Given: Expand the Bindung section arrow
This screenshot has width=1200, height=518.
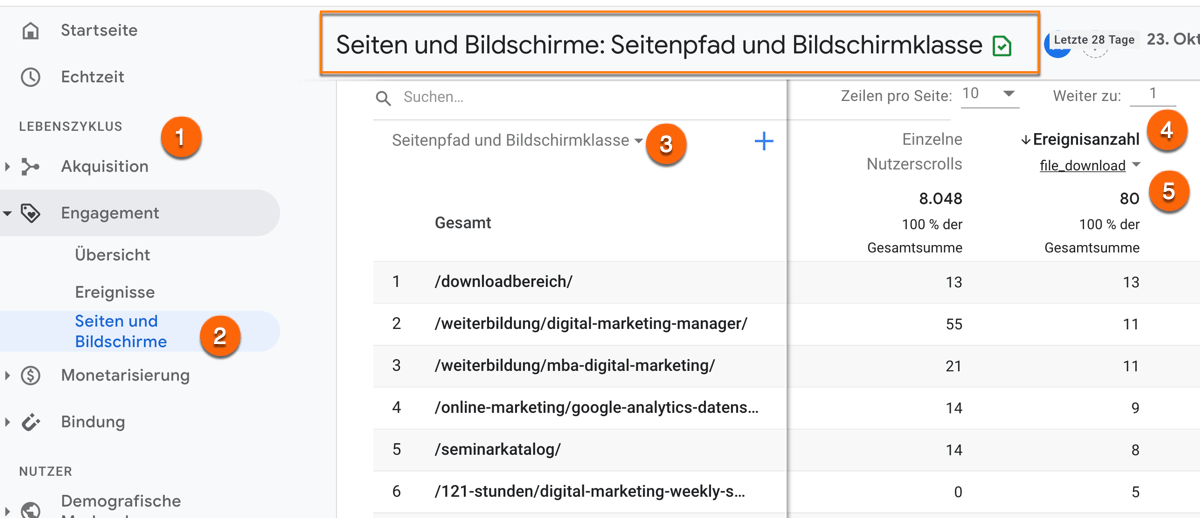Looking at the screenshot, I should click(x=8, y=422).
